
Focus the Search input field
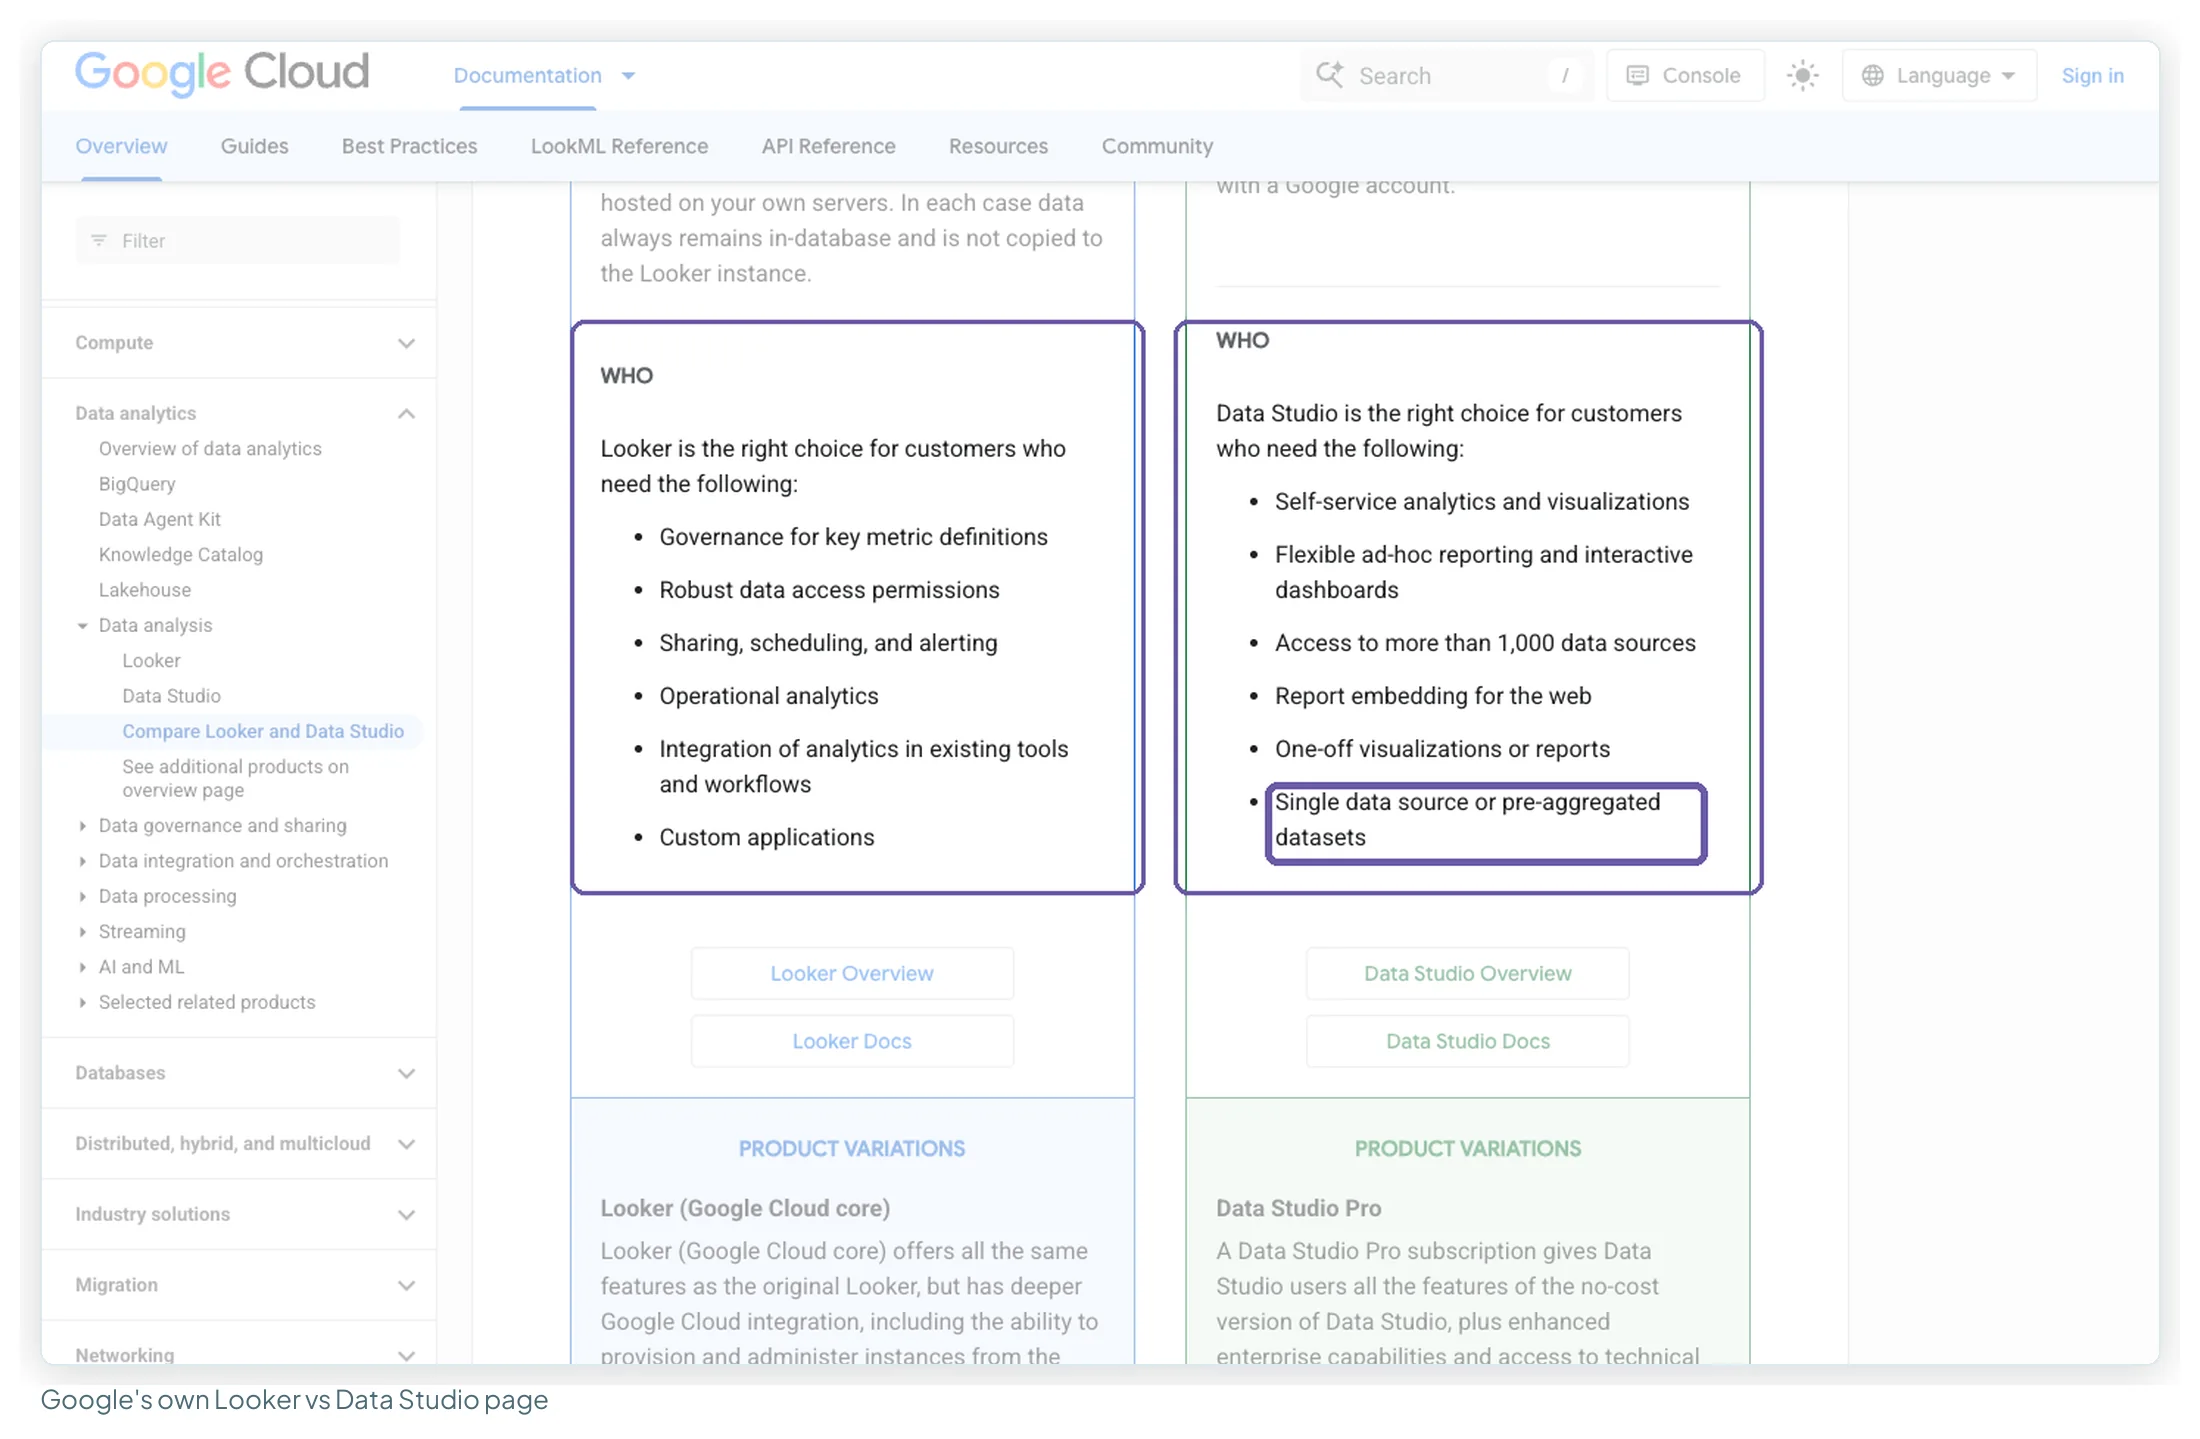pyautogui.click(x=1445, y=75)
